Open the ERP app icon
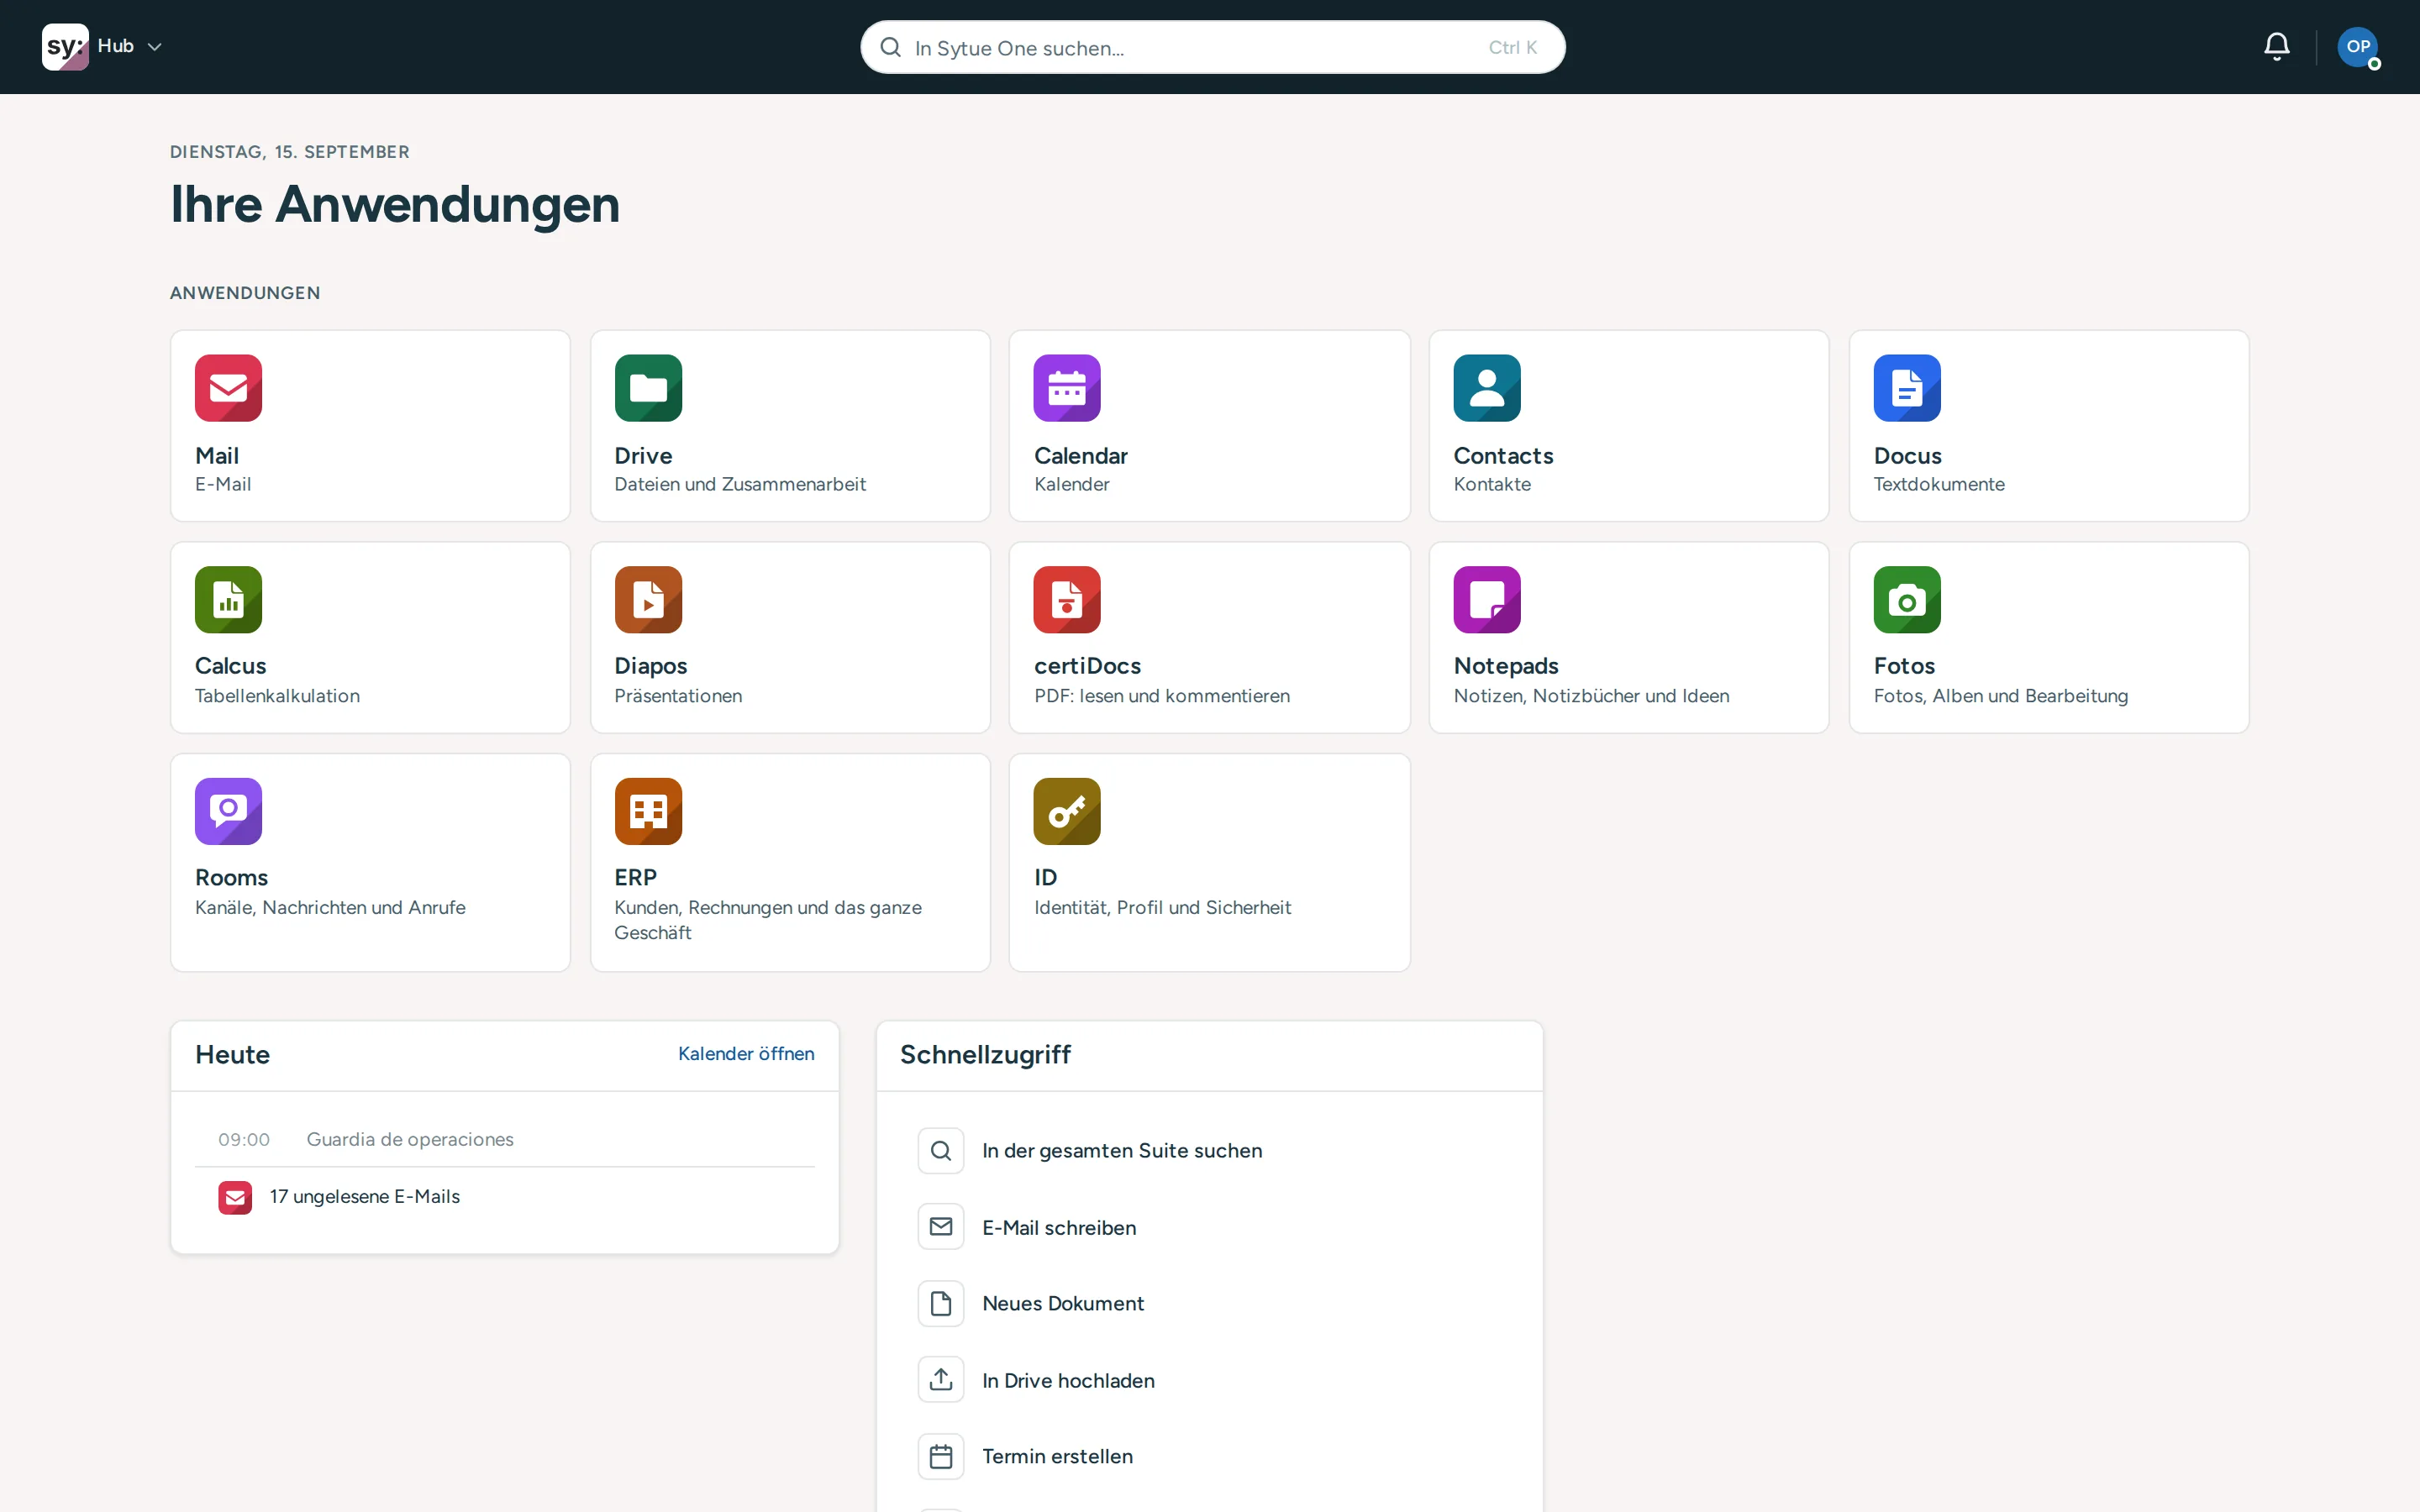The height and width of the screenshot is (1512, 2420). click(x=648, y=811)
